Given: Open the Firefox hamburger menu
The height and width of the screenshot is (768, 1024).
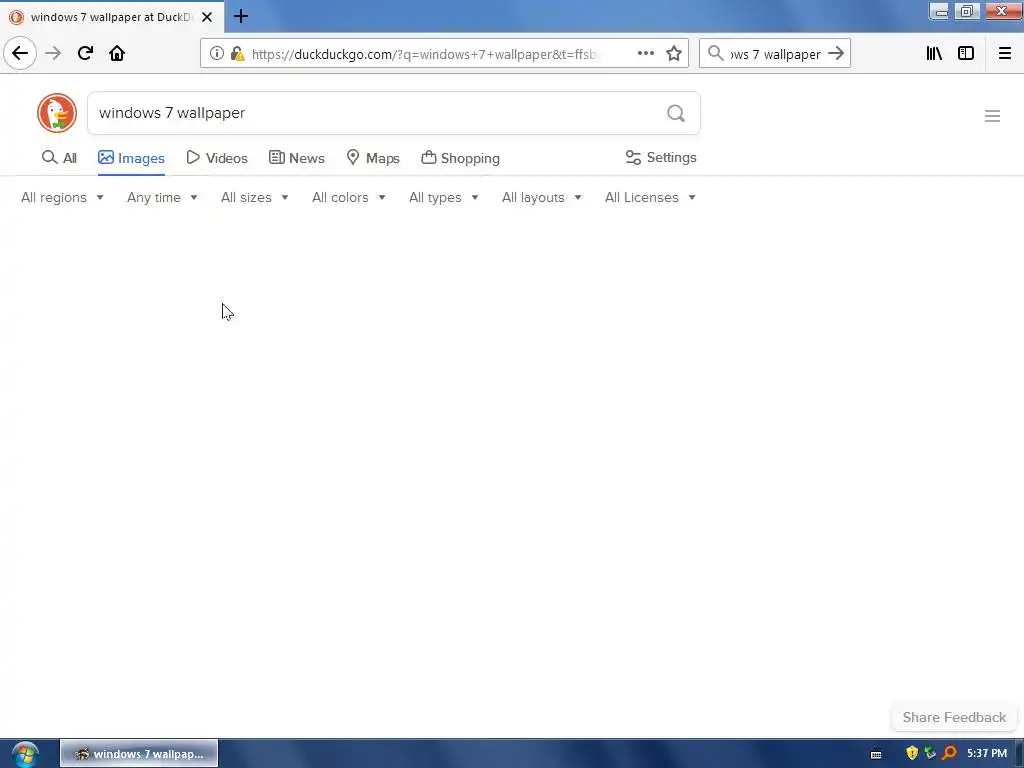Looking at the screenshot, I should point(1004,54).
